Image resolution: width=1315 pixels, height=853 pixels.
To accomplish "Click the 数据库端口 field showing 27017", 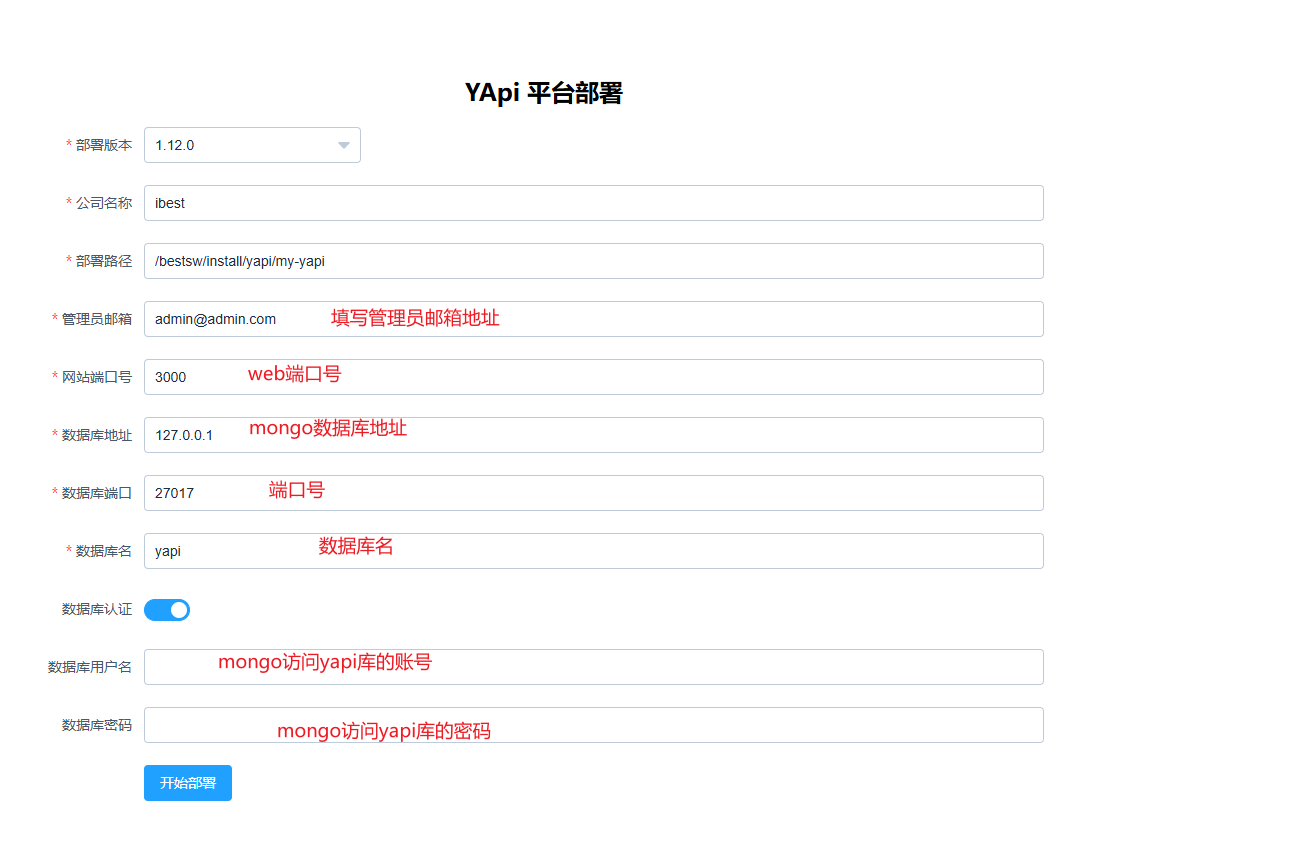I will (594, 493).
